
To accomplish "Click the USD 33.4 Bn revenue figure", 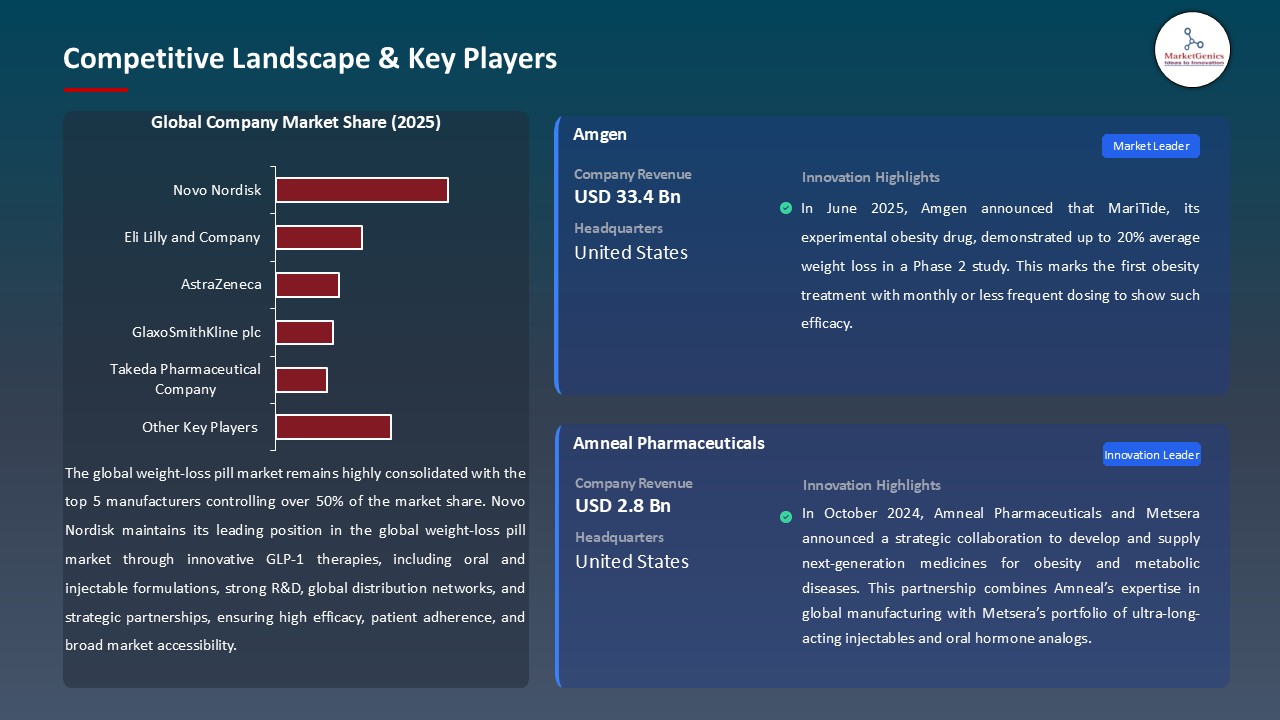I will [x=627, y=197].
